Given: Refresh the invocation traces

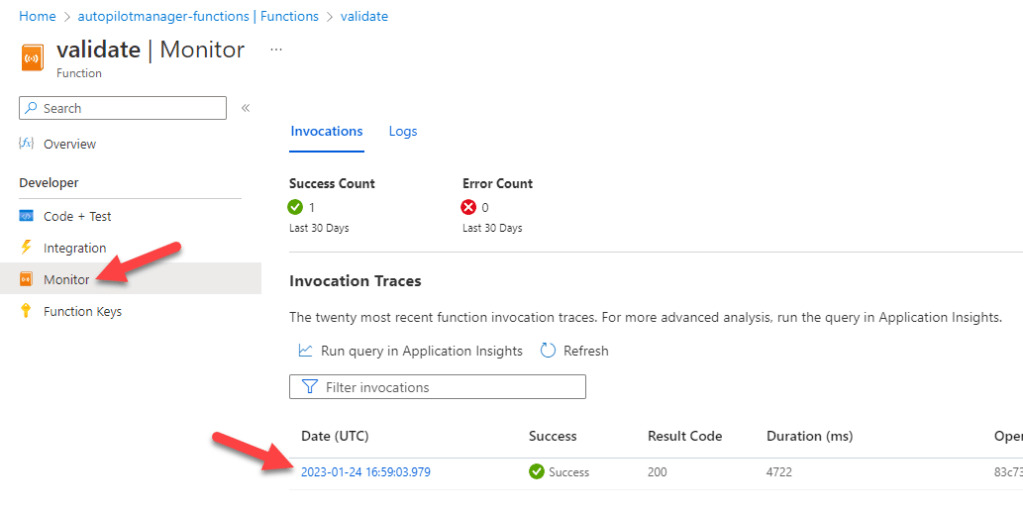Looking at the screenshot, I should pos(586,351).
